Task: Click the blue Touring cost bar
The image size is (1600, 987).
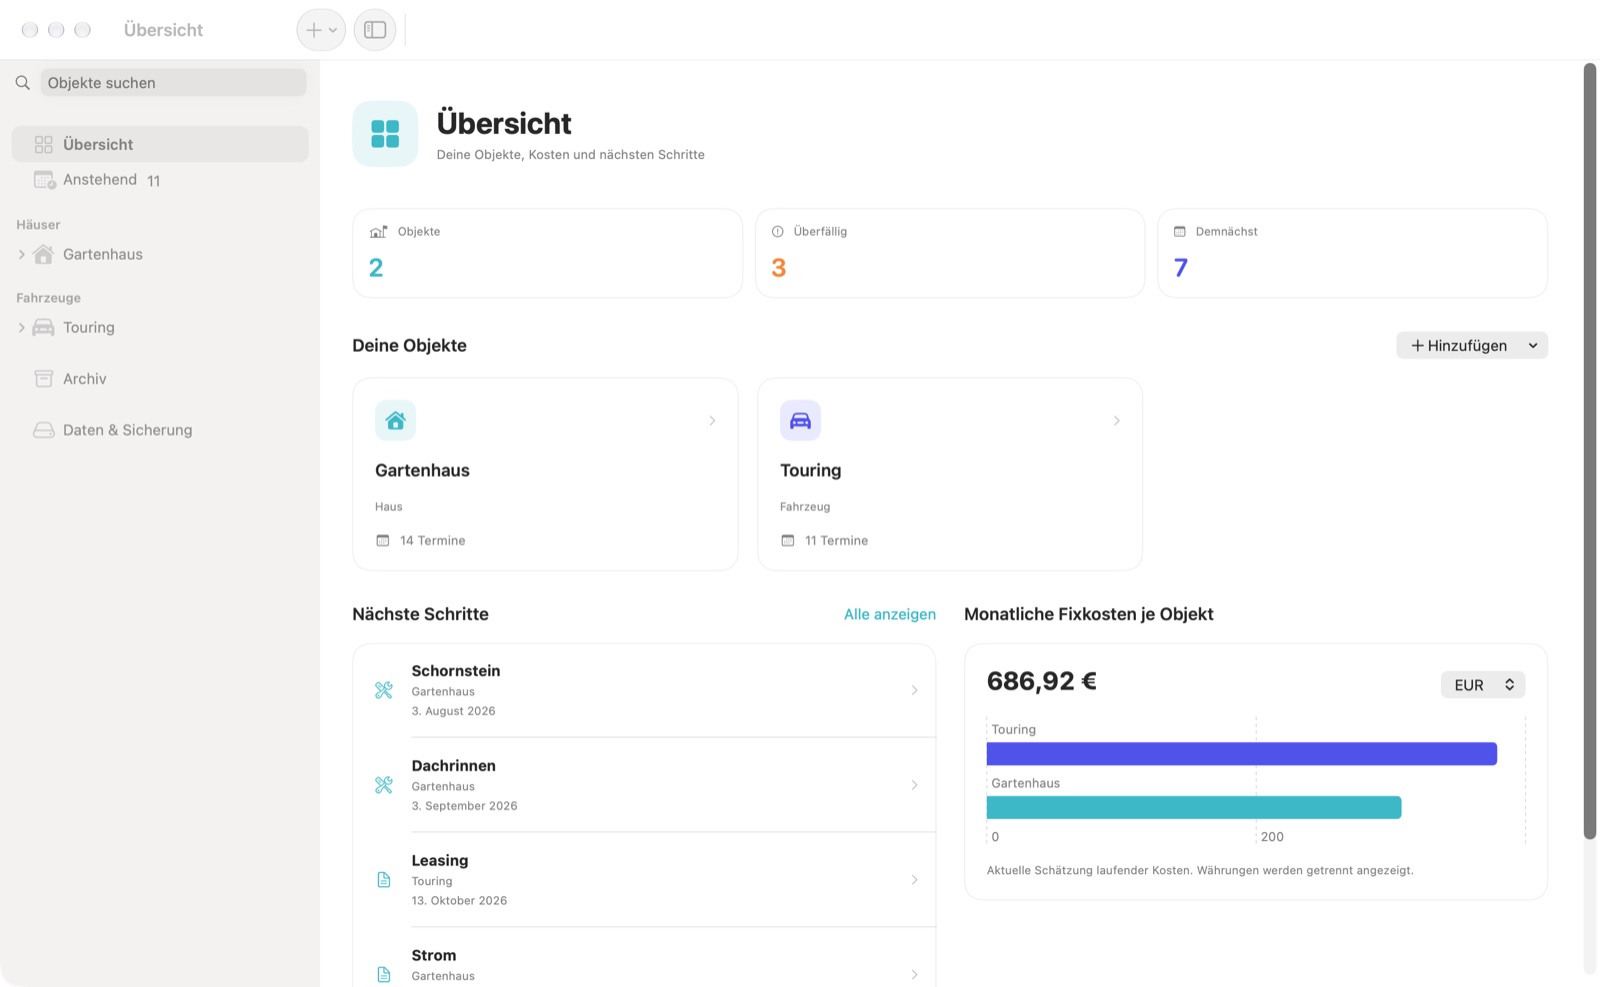Action: pos(1242,754)
